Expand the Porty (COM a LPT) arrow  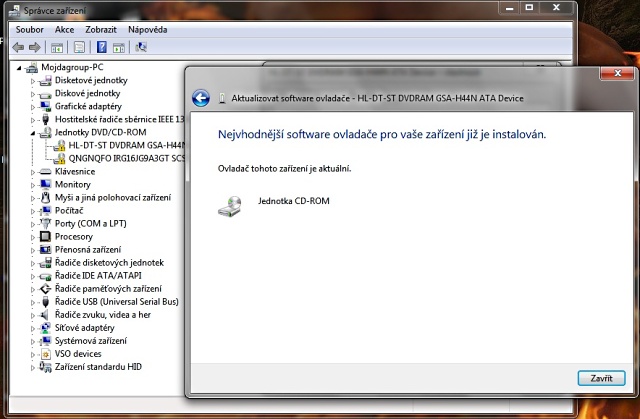pyautogui.click(x=33, y=224)
